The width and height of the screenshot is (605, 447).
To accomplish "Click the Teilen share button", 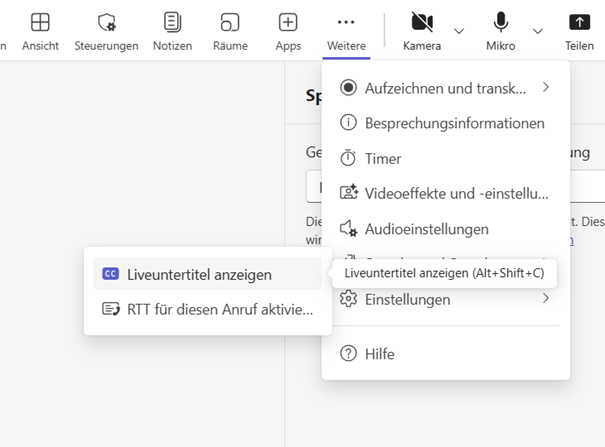I will point(580,32).
